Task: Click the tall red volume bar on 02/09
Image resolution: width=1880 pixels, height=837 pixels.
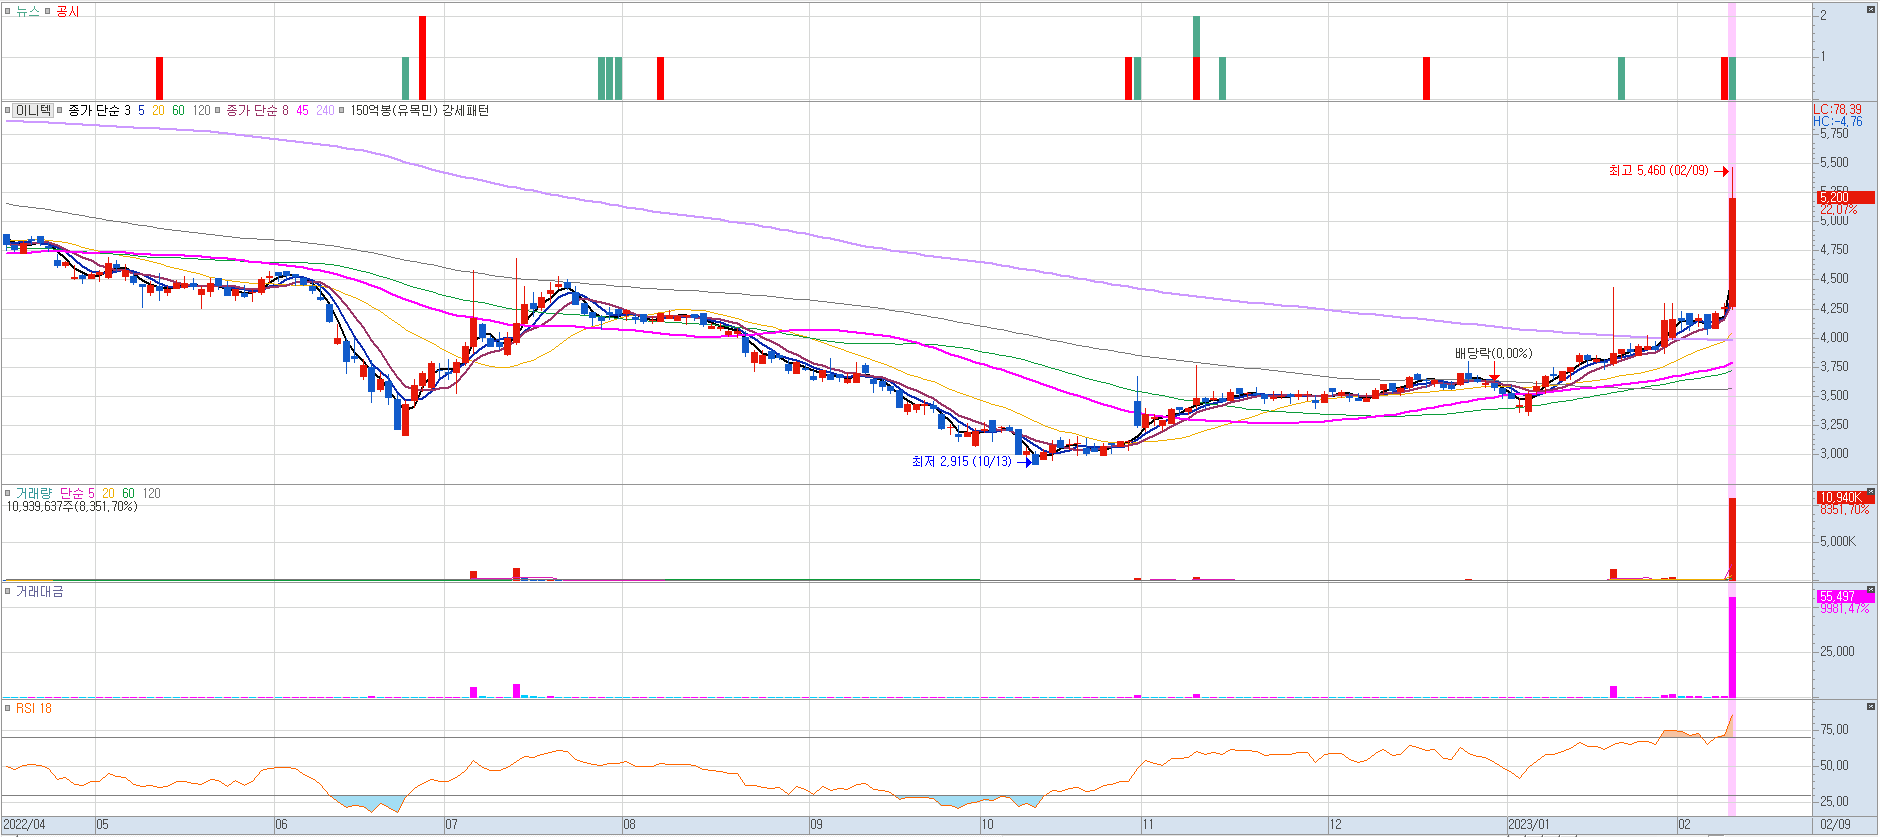Action: tap(1732, 539)
